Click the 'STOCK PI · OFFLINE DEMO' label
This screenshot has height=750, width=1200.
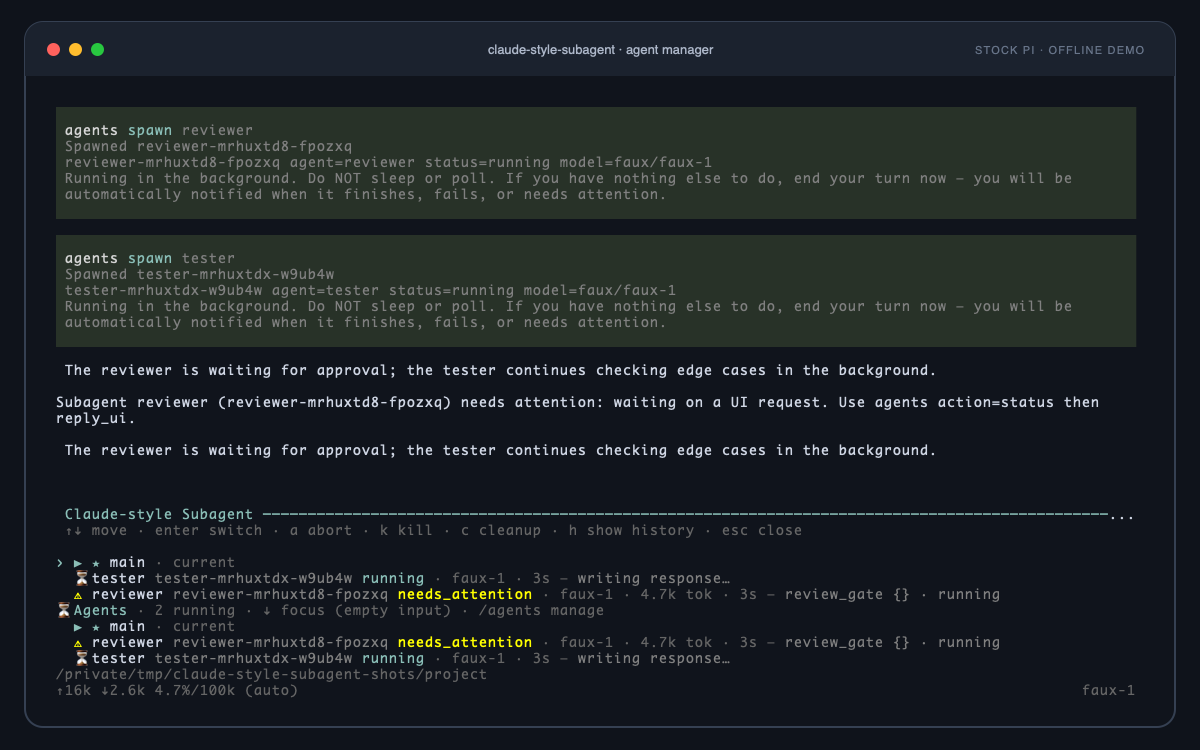click(1060, 50)
